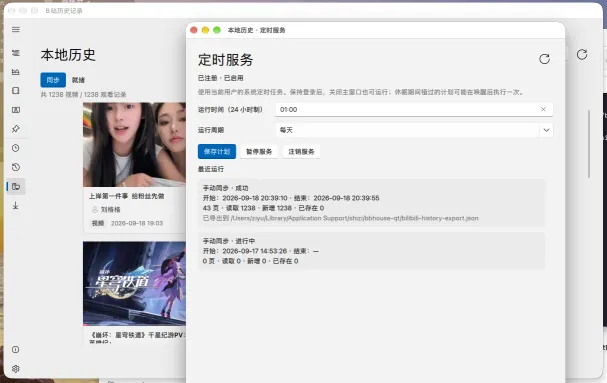Focus the 运行时间 input showing 01:00
The width and height of the screenshot is (607, 383).
coord(414,110)
